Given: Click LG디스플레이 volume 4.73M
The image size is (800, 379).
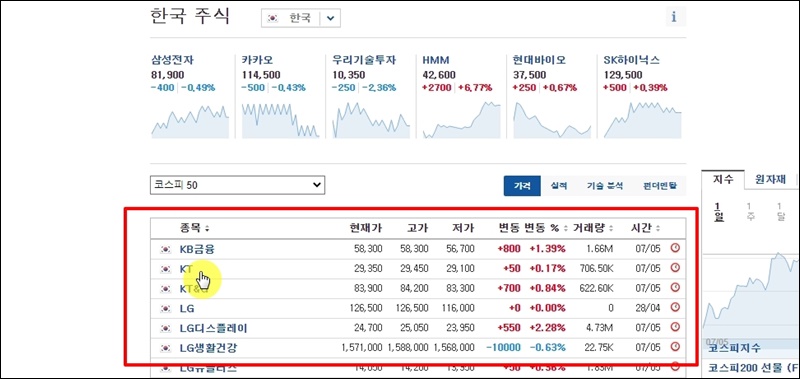Looking at the screenshot, I should tap(600, 328).
